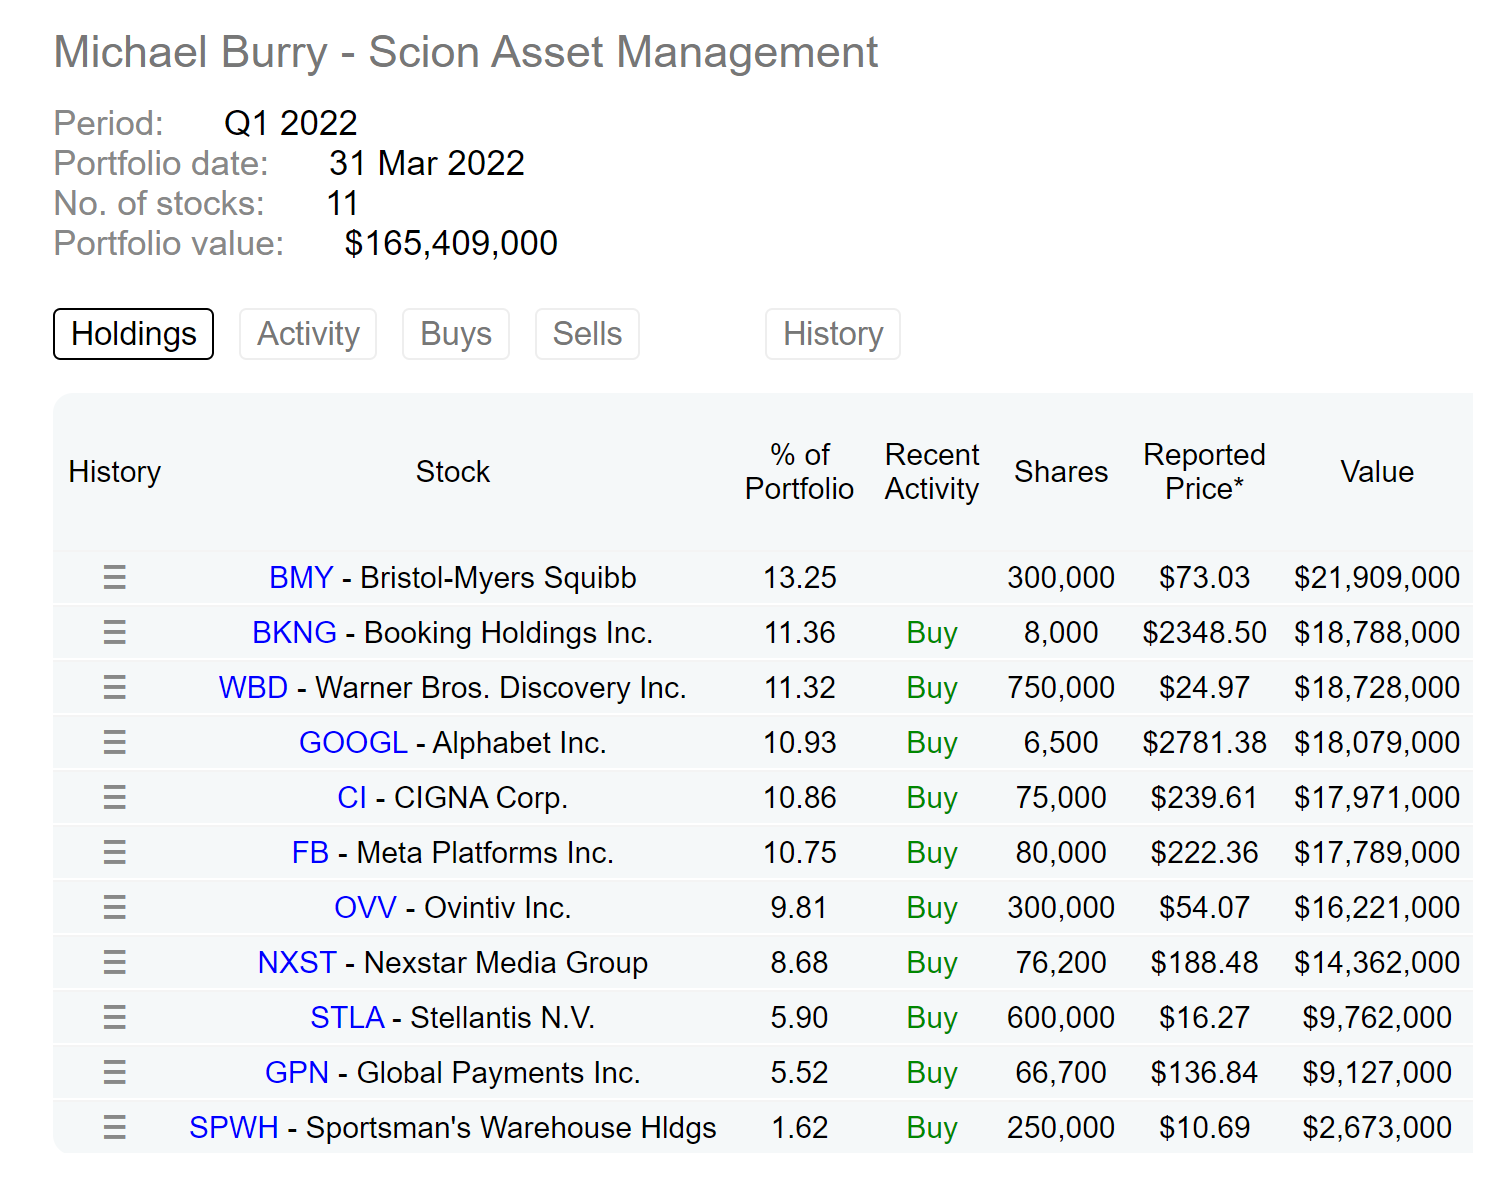The image size is (1505, 1182).
Task: Open history icon for Nexstar Media Group row
Action: tap(114, 962)
